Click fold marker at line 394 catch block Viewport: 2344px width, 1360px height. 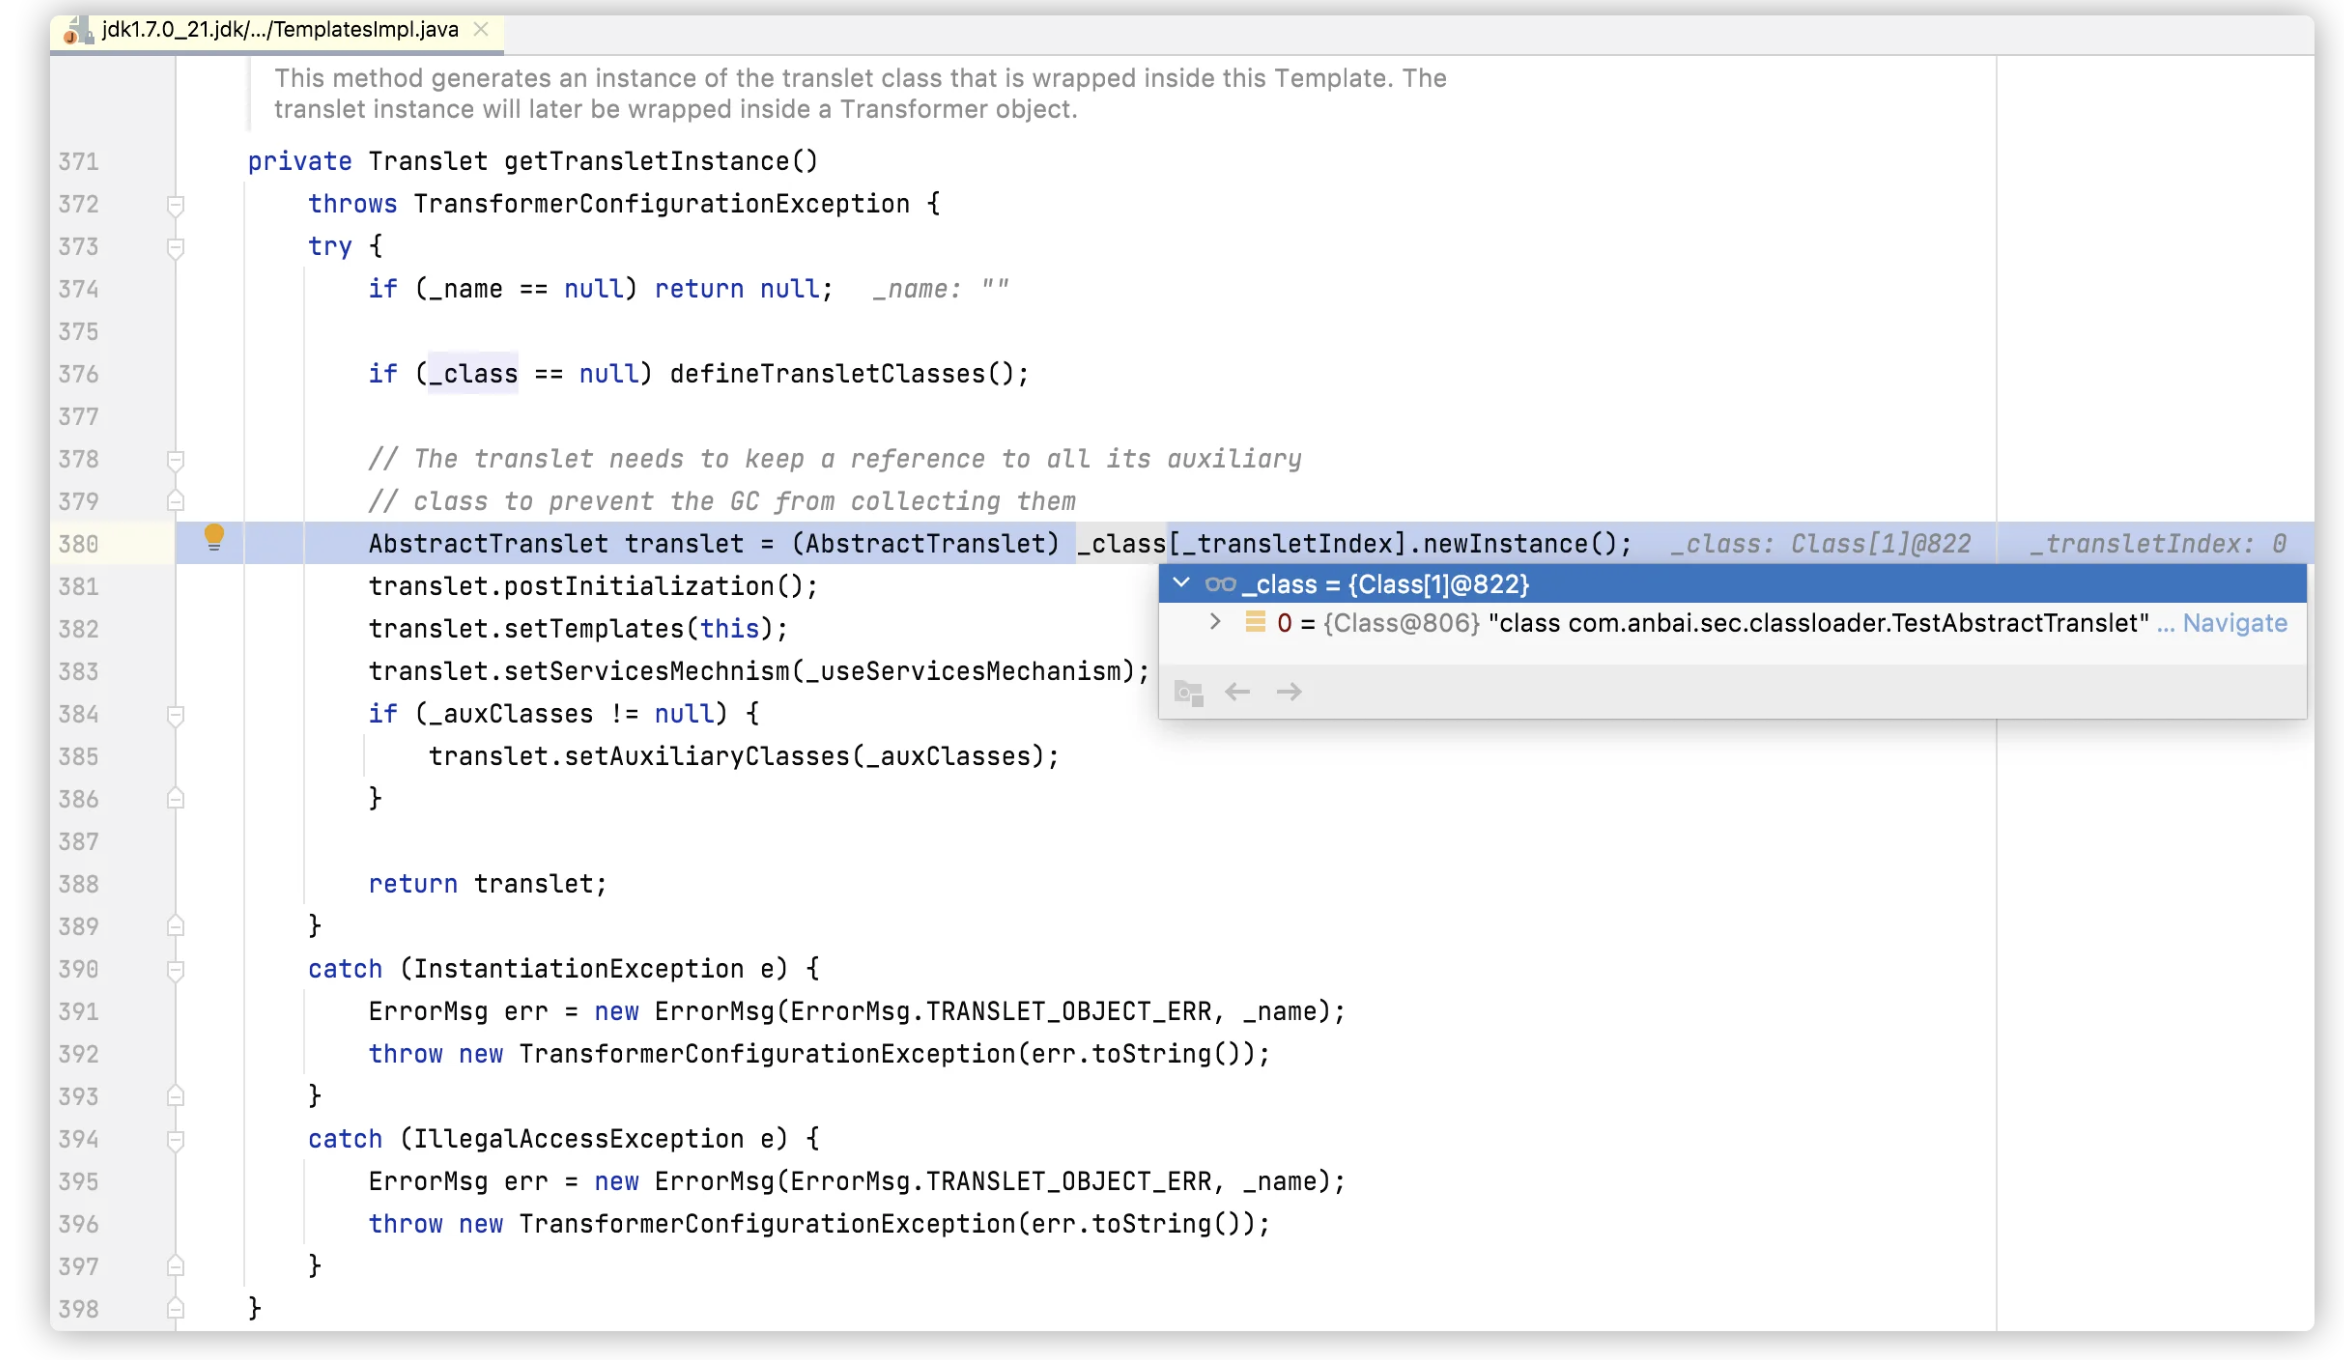point(175,1140)
